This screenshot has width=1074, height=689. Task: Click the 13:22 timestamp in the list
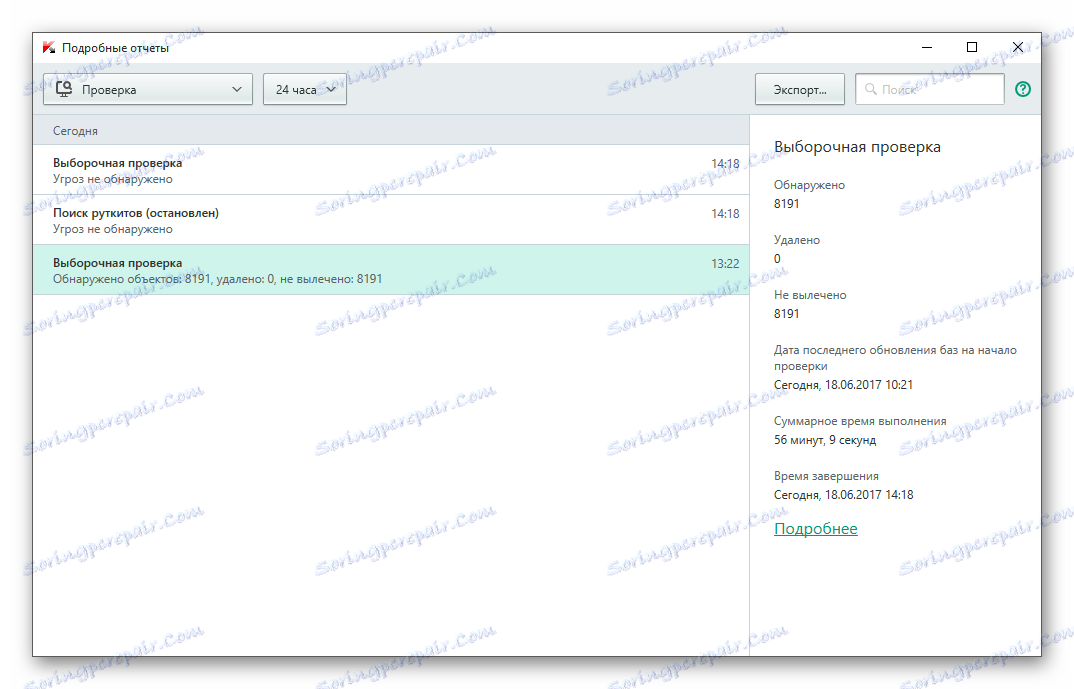tap(725, 264)
